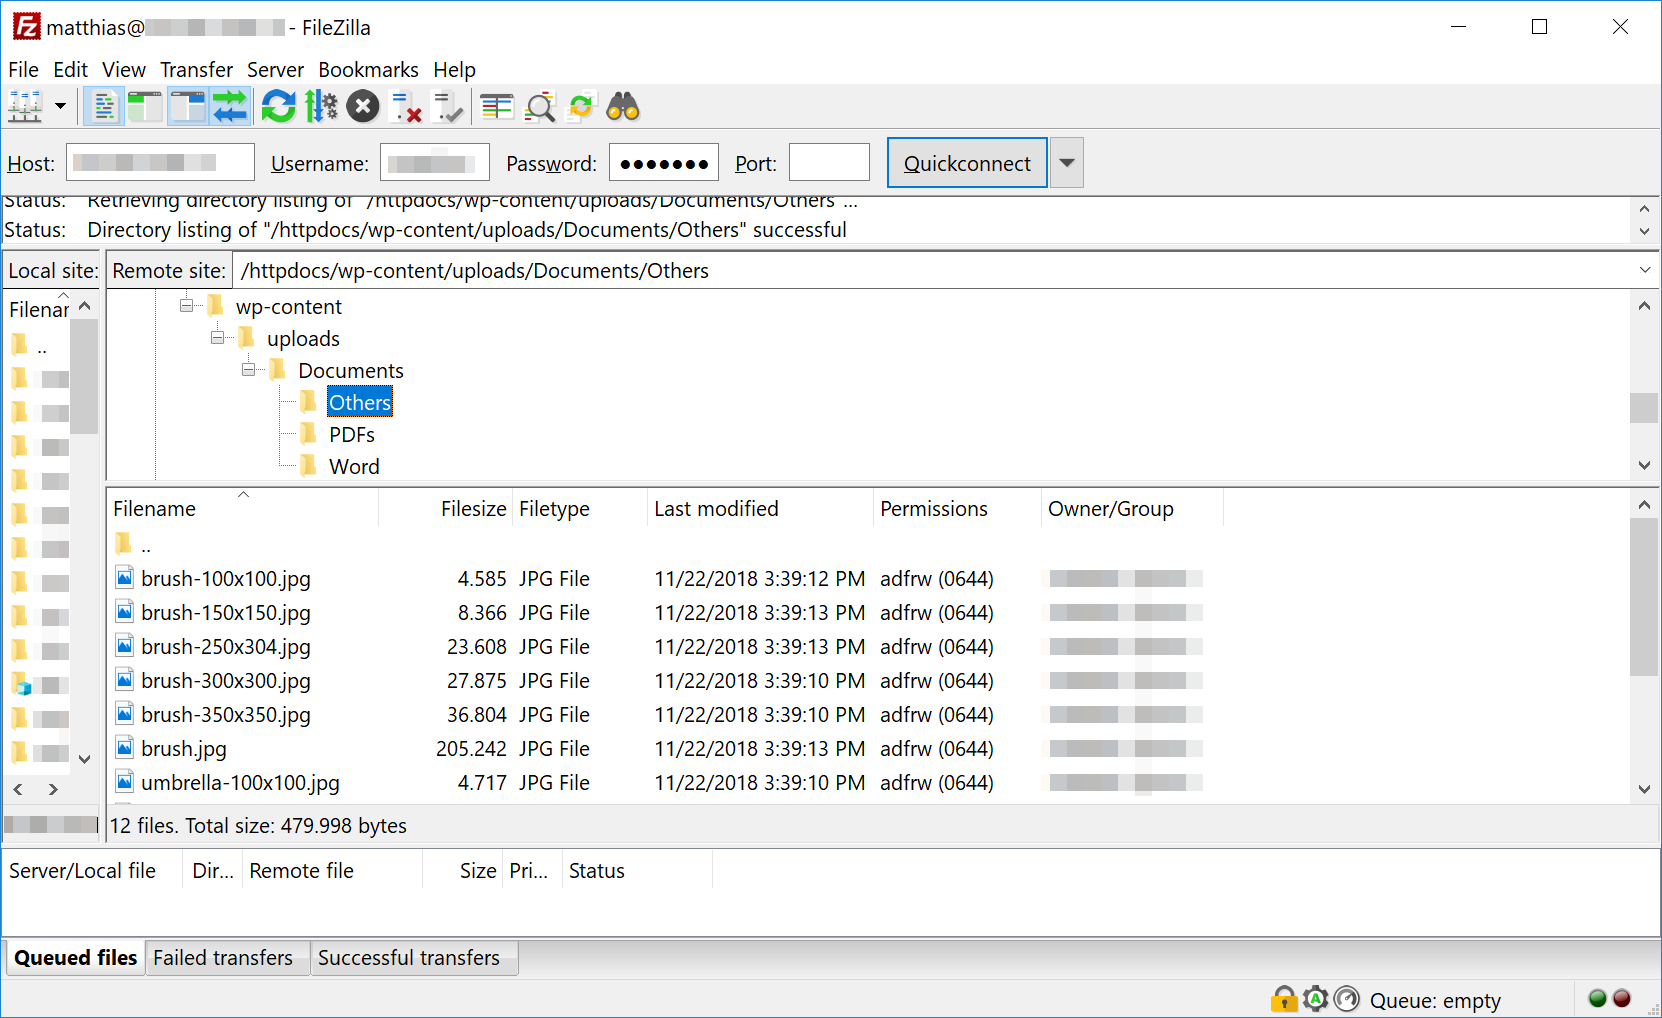Screen dimensions: 1662x1018
Task: Collapse the Documents tree node
Action: (x=248, y=370)
